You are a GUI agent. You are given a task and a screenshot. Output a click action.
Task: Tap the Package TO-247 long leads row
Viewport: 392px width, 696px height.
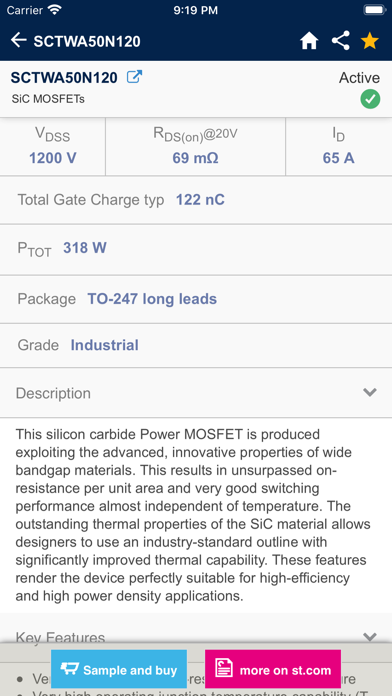(196, 299)
